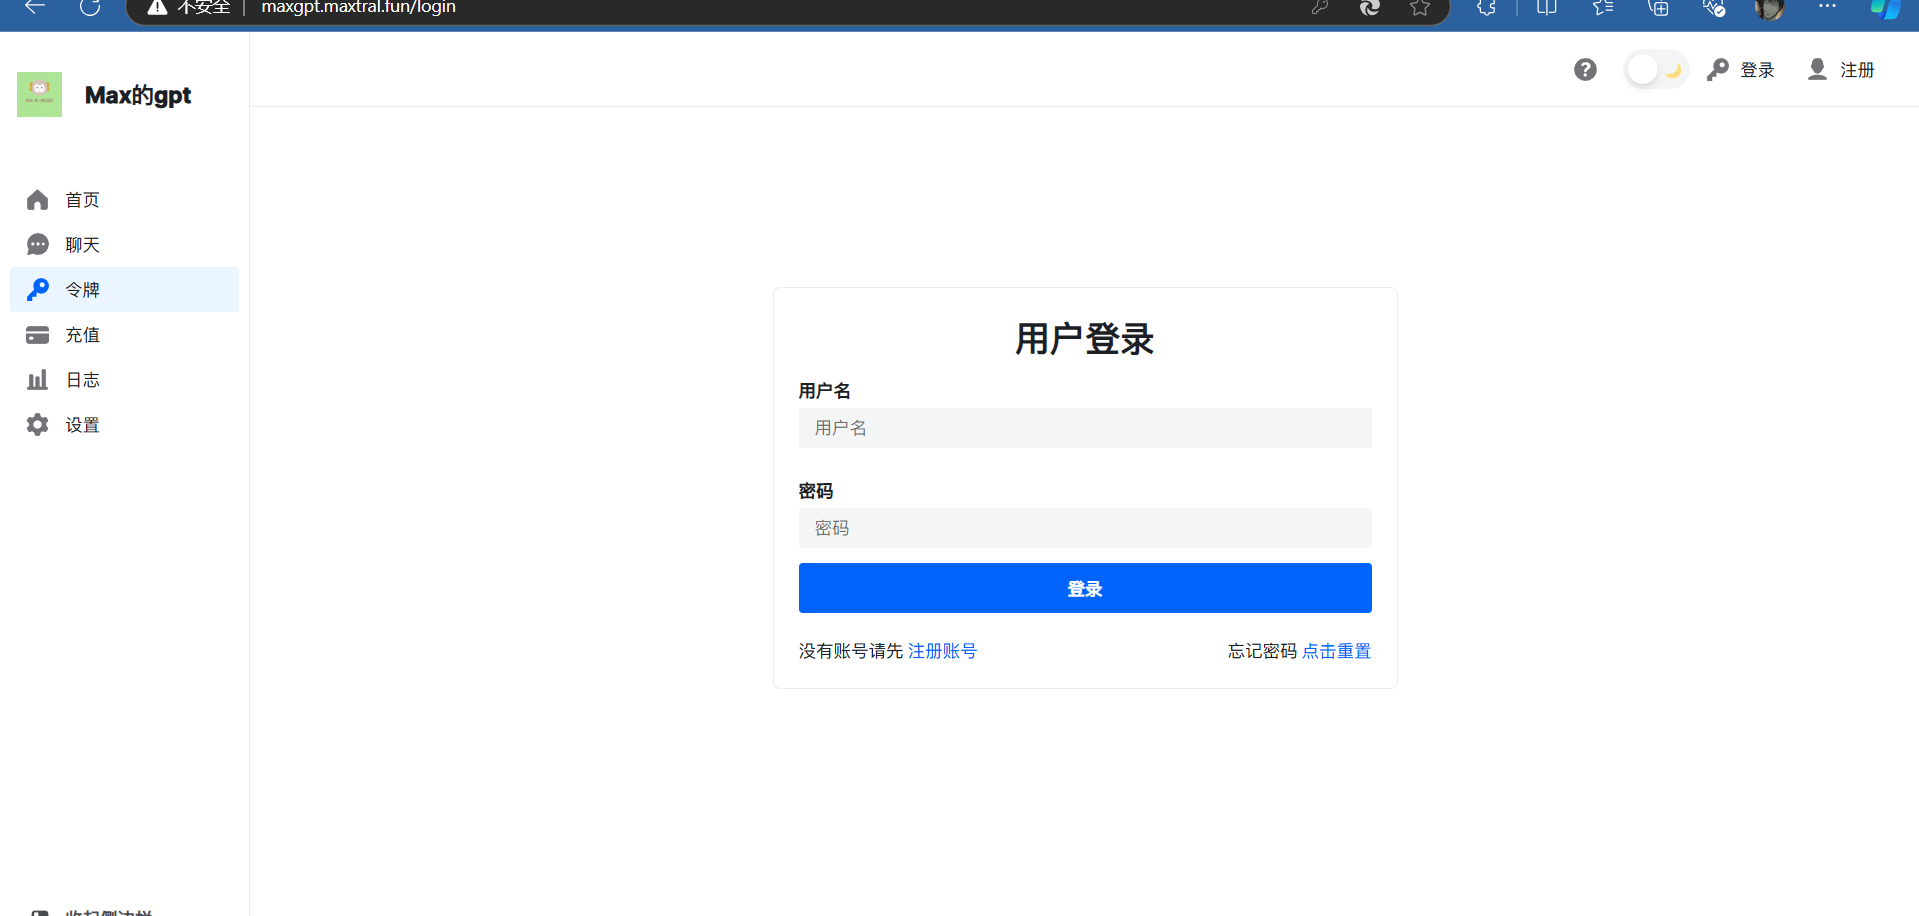Image resolution: width=1919 pixels, height=916 pixels.
Task: Go back with the browser back arrow
Action: coord(35,7)
